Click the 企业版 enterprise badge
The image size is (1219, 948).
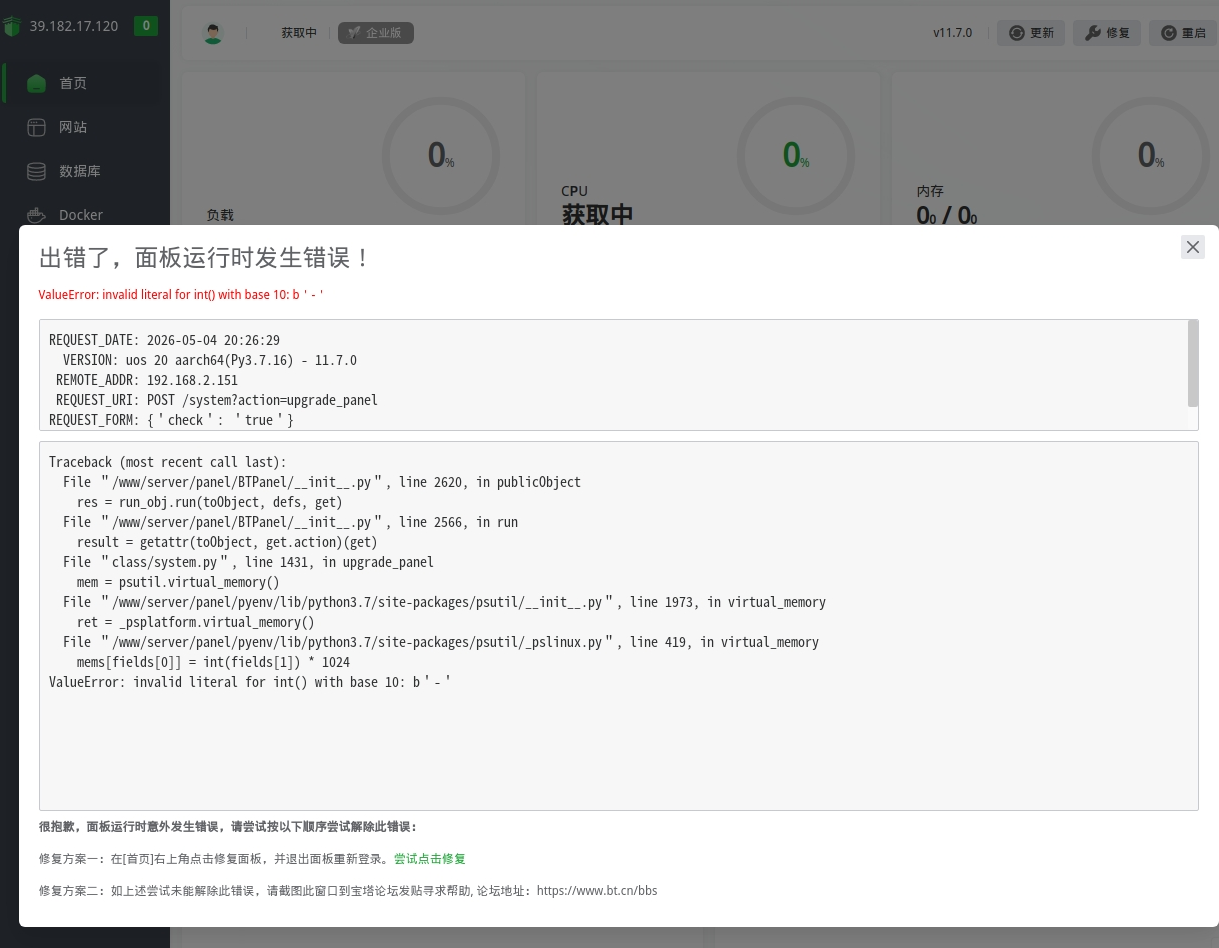(x=375, y=33)
